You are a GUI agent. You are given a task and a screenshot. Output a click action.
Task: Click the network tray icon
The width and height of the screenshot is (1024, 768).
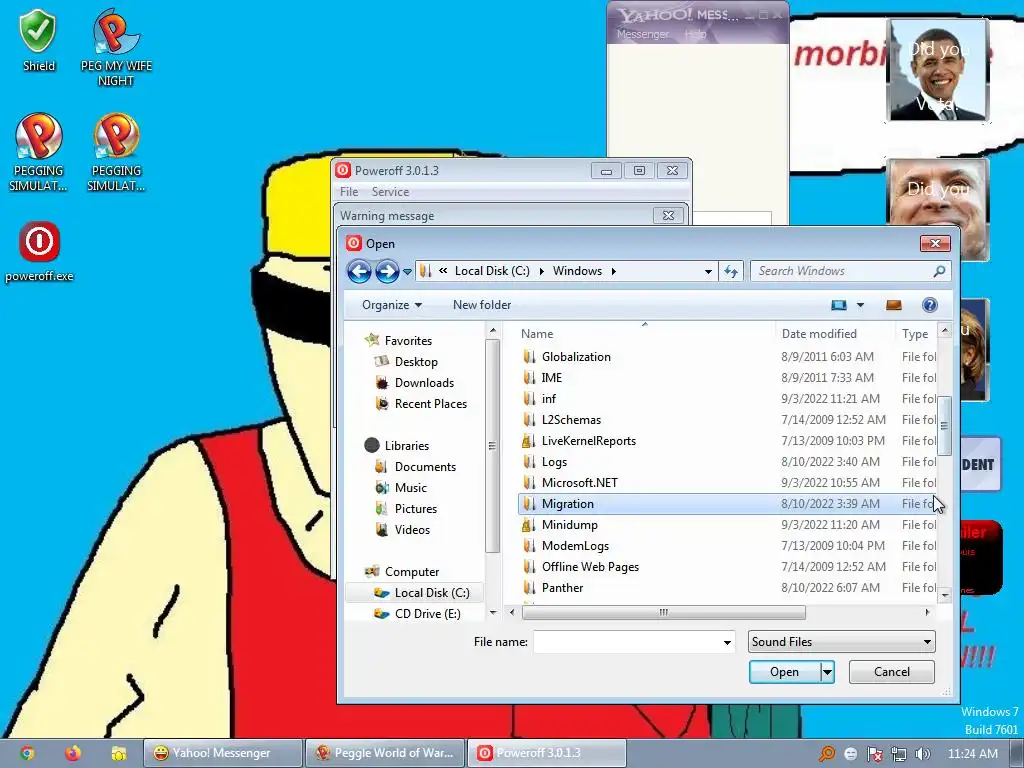click(x=899, y=754)
